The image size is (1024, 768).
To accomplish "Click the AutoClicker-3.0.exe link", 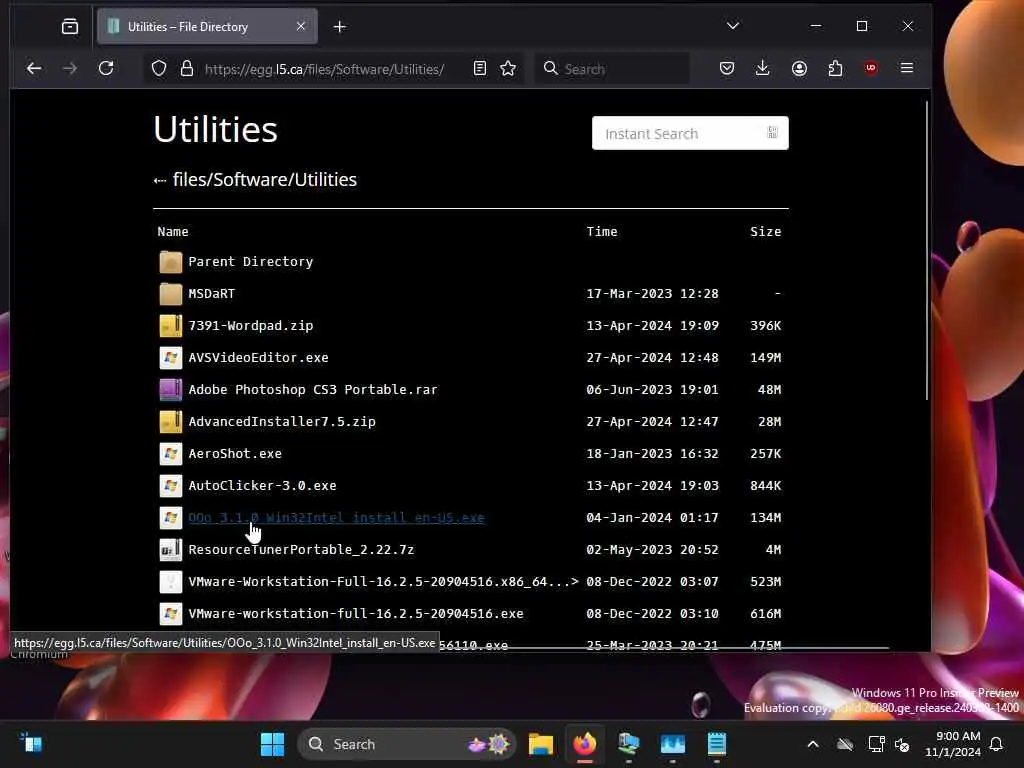I will [263, 486].
